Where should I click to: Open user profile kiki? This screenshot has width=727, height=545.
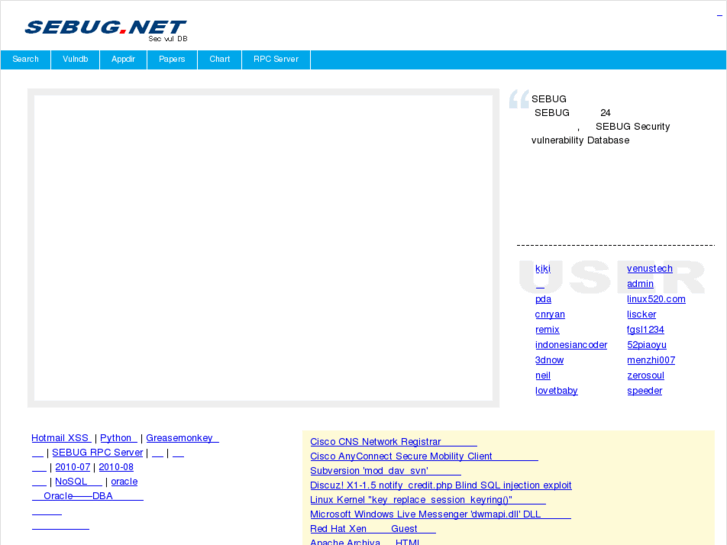(x=543, y=269)
